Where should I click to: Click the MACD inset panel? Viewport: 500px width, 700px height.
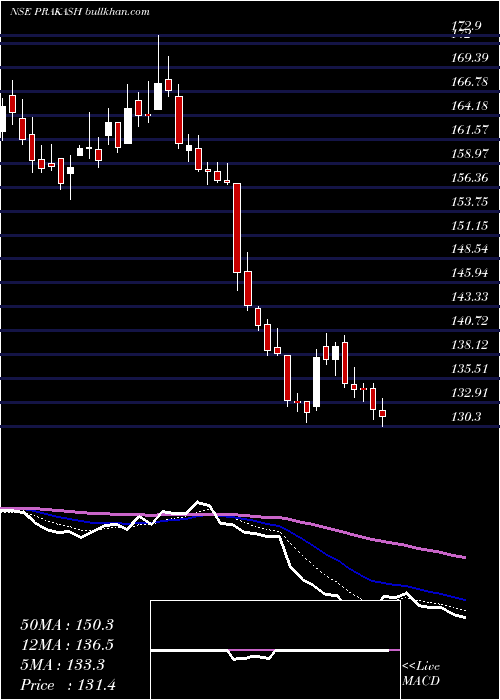(x=275, y=650)
